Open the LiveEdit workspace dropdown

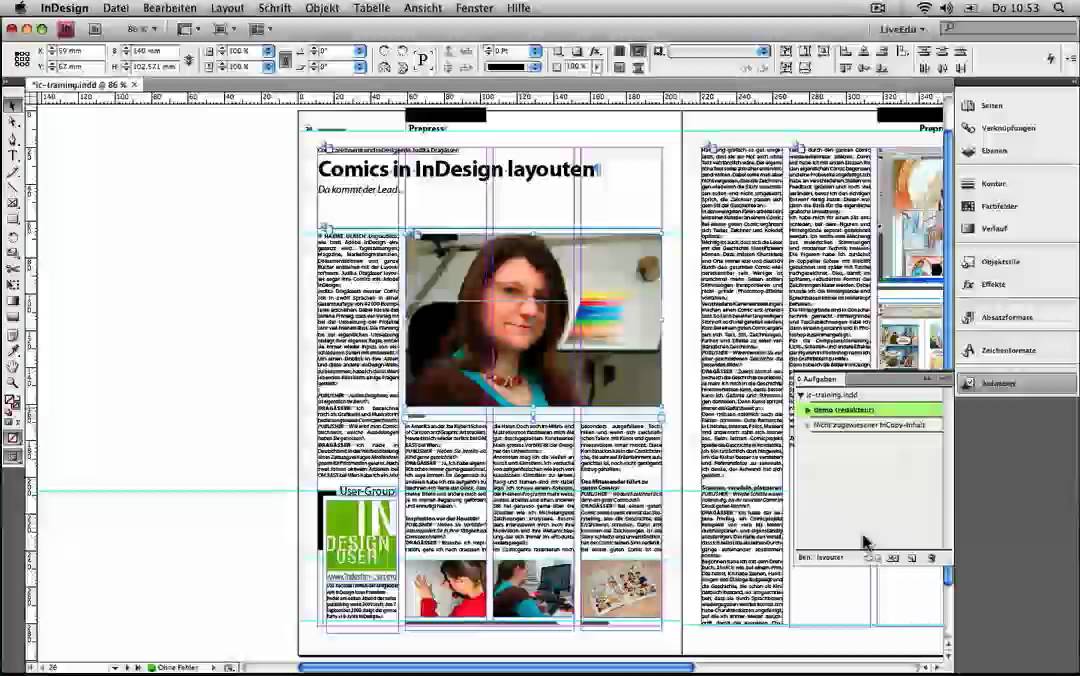902,29
